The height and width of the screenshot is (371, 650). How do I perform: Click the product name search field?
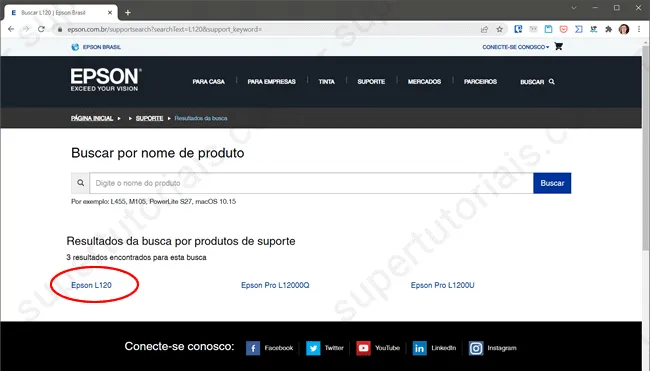[311, 183]
